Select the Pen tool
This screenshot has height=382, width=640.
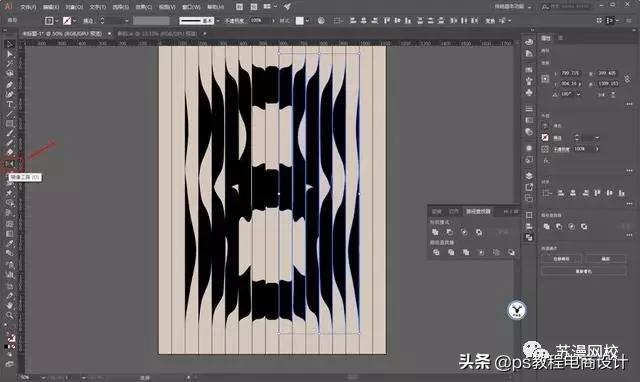coord(10,84)
